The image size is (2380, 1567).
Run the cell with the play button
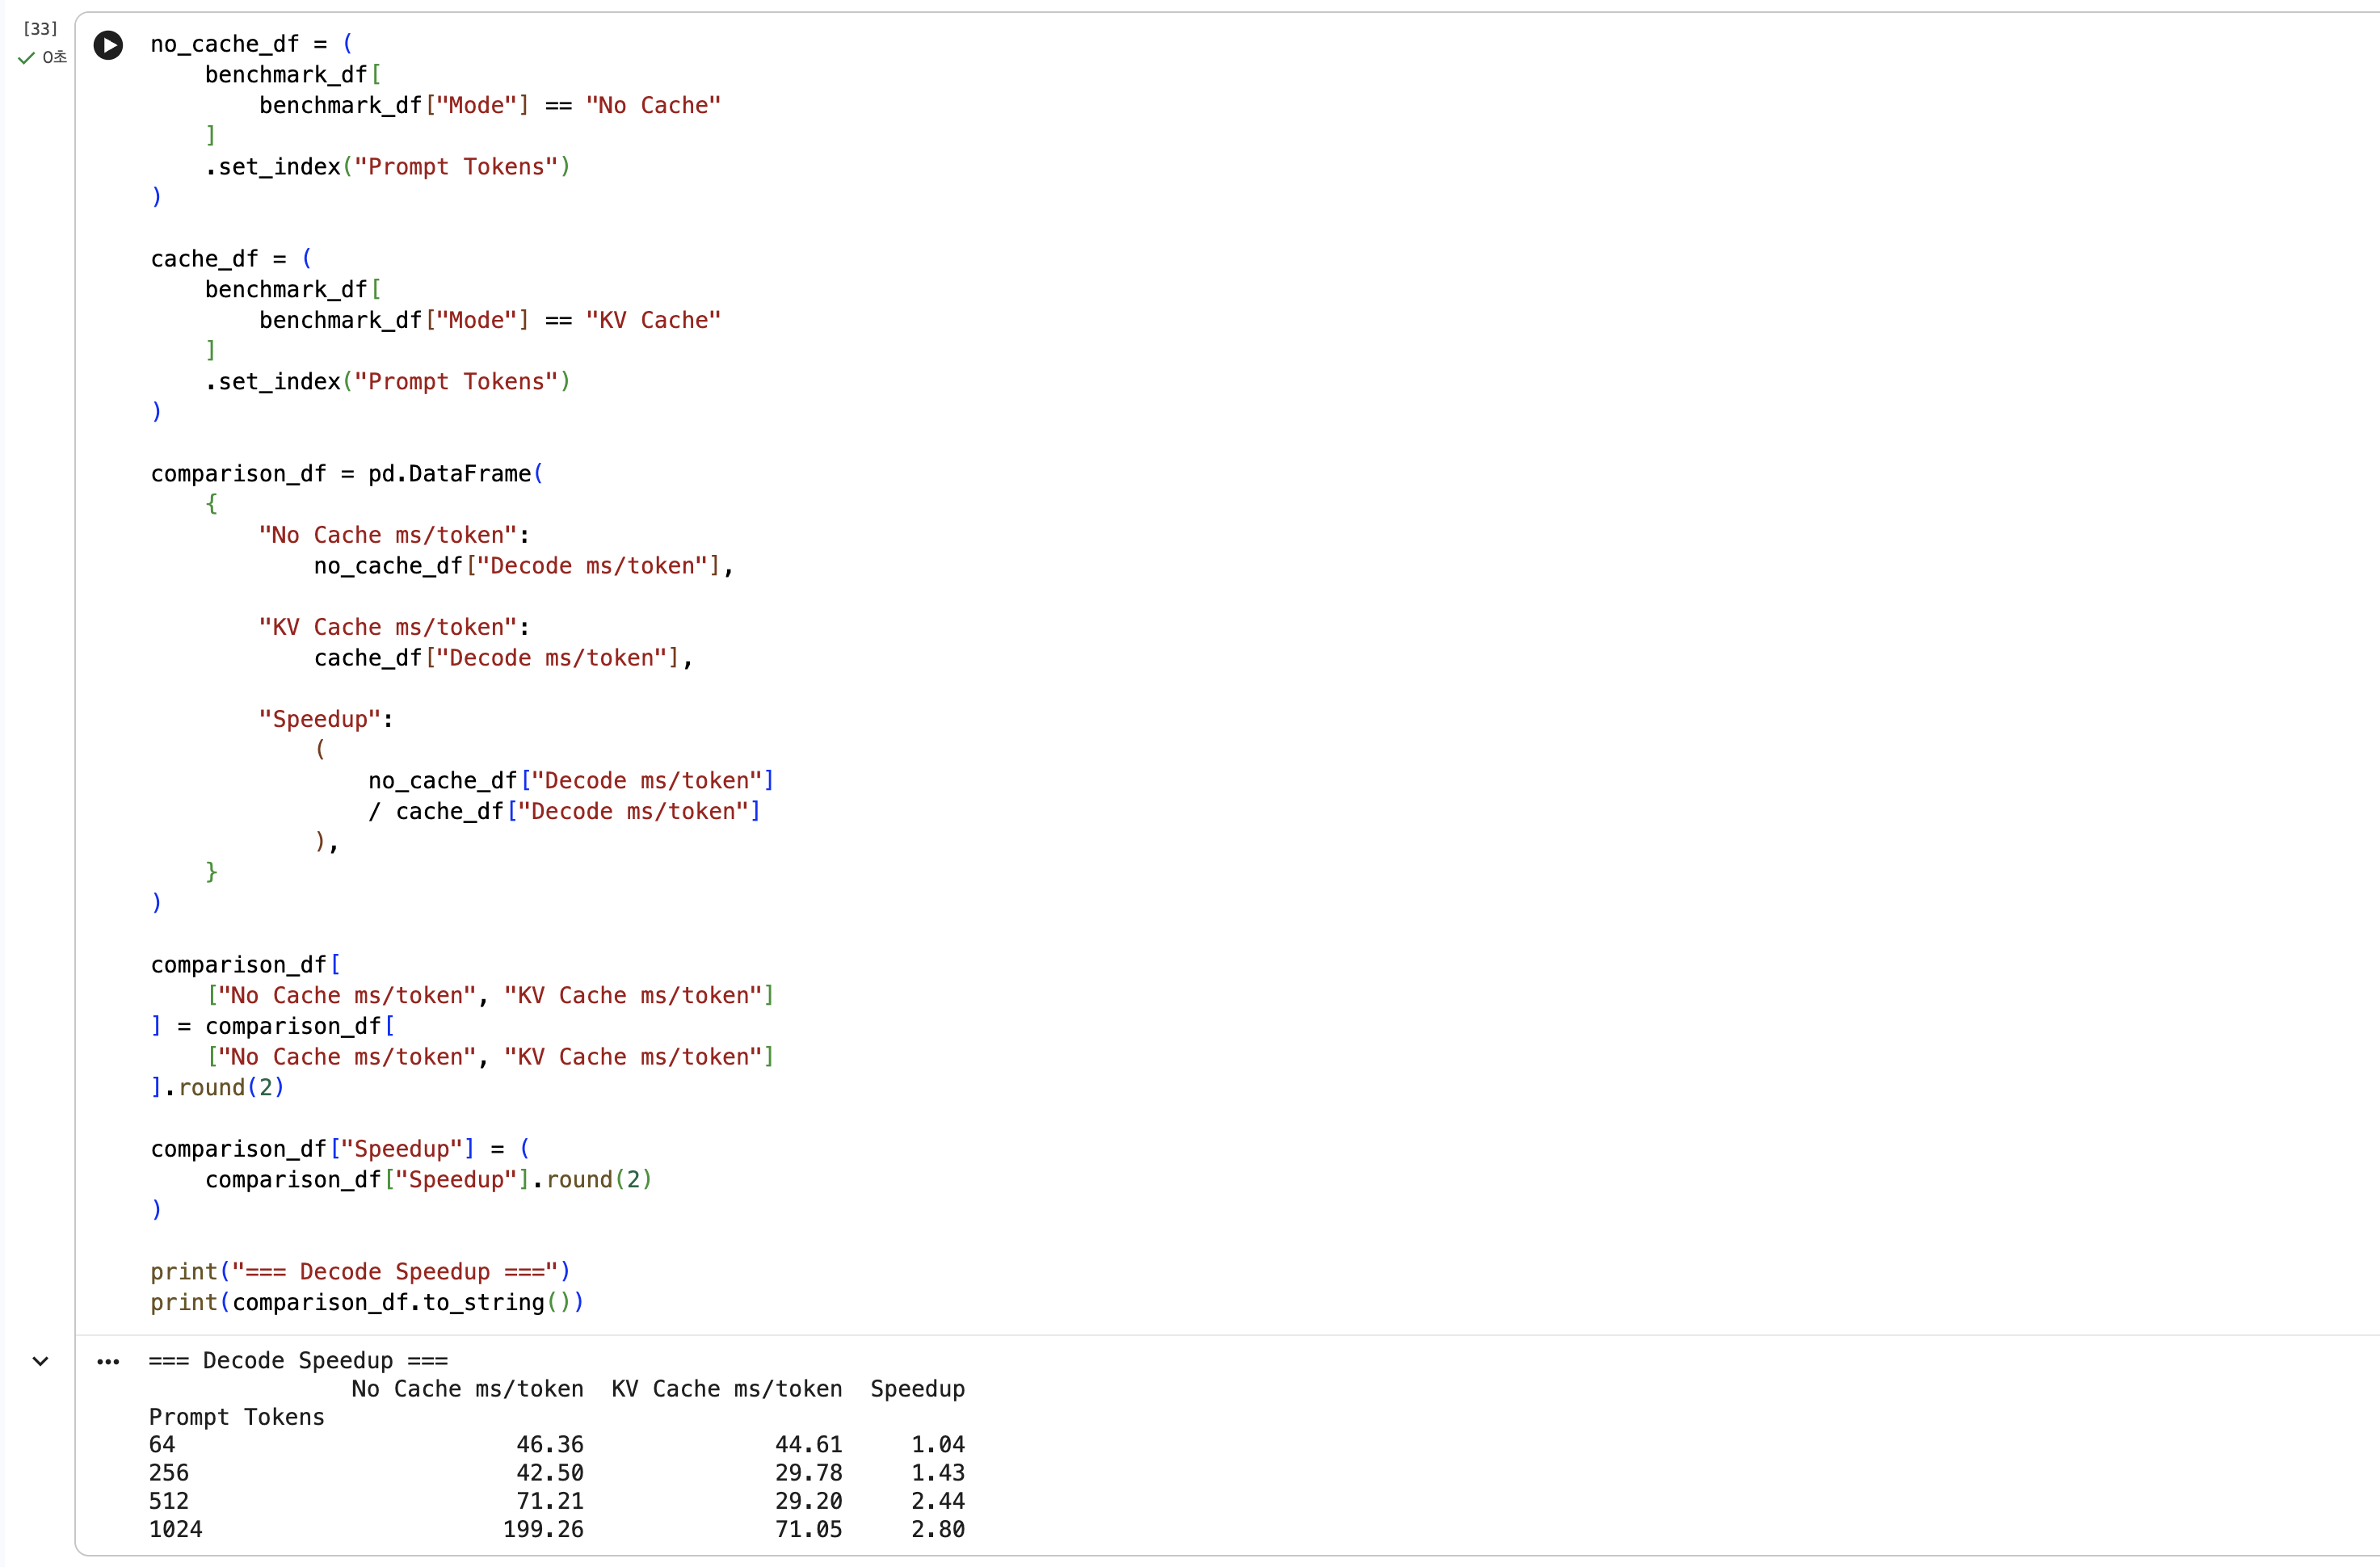tap(108, 45)
